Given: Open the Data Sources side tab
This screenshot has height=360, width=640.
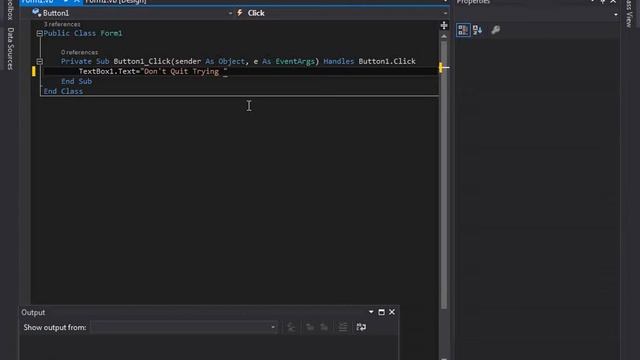Looking at the screenshot, I should 10,49.
